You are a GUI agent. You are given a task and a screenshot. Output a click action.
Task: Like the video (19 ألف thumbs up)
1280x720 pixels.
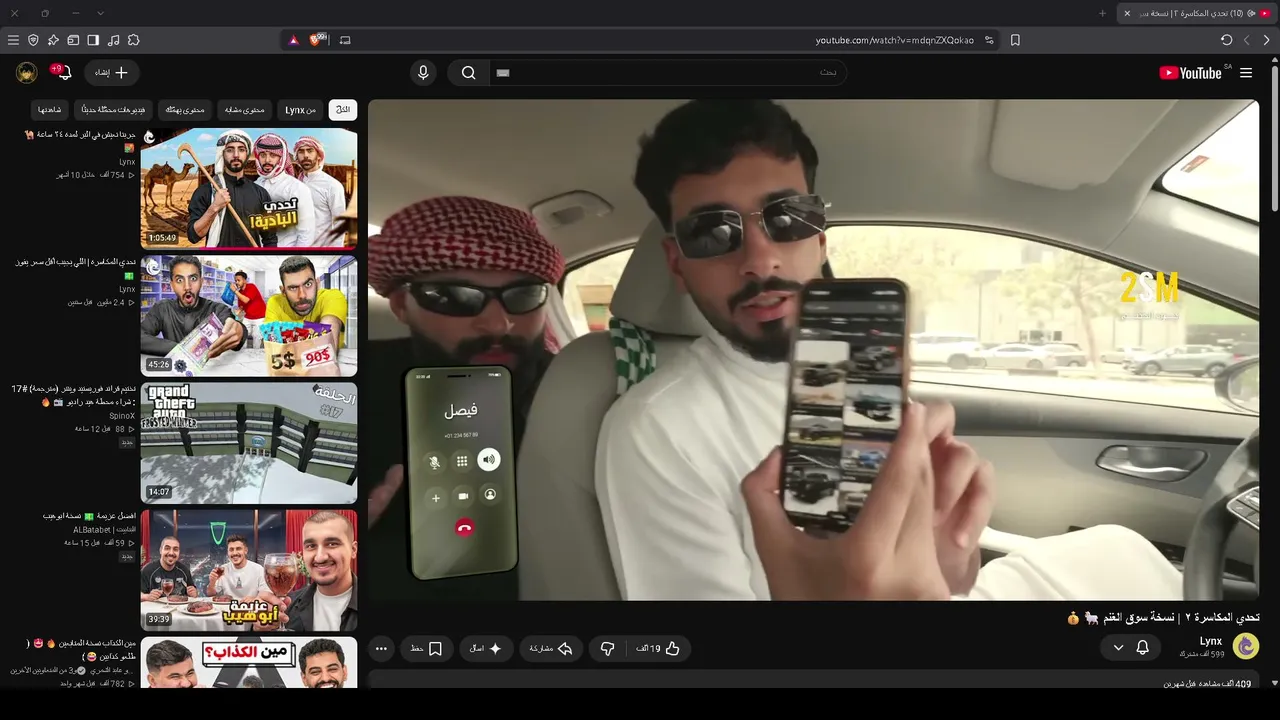click(x=658, y=649)
